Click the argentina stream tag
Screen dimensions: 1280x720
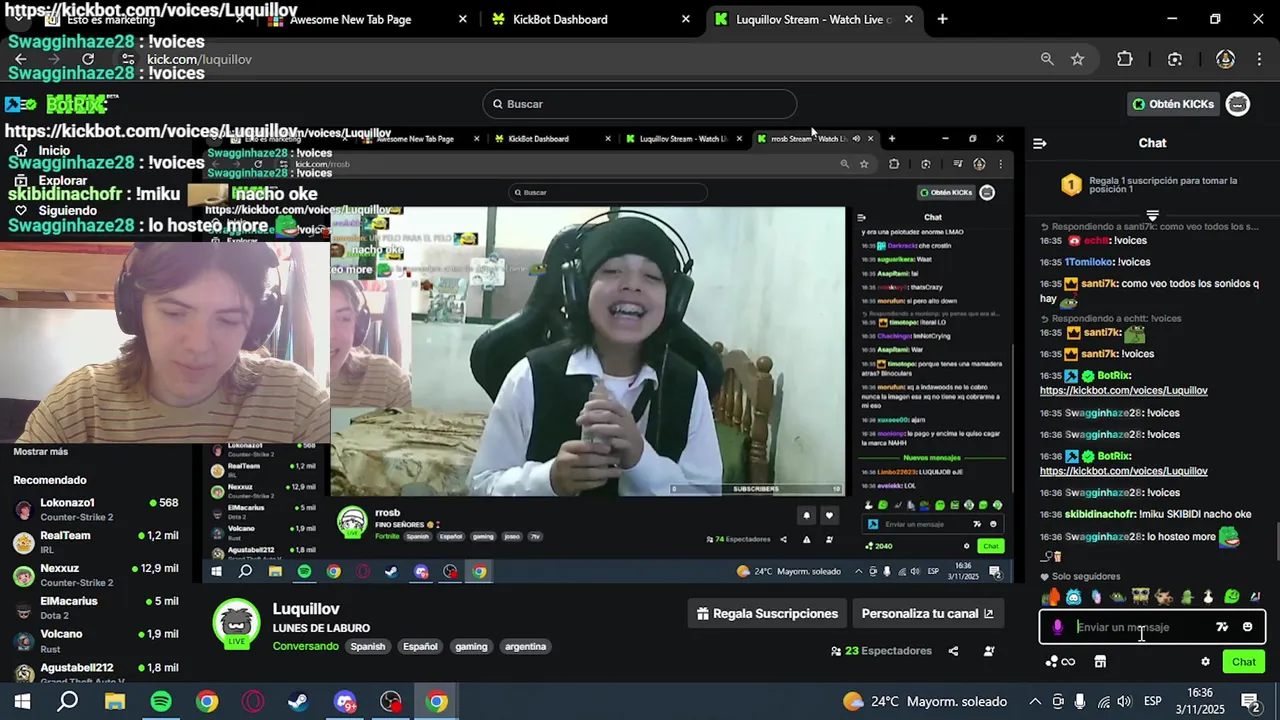click(526, 647)
